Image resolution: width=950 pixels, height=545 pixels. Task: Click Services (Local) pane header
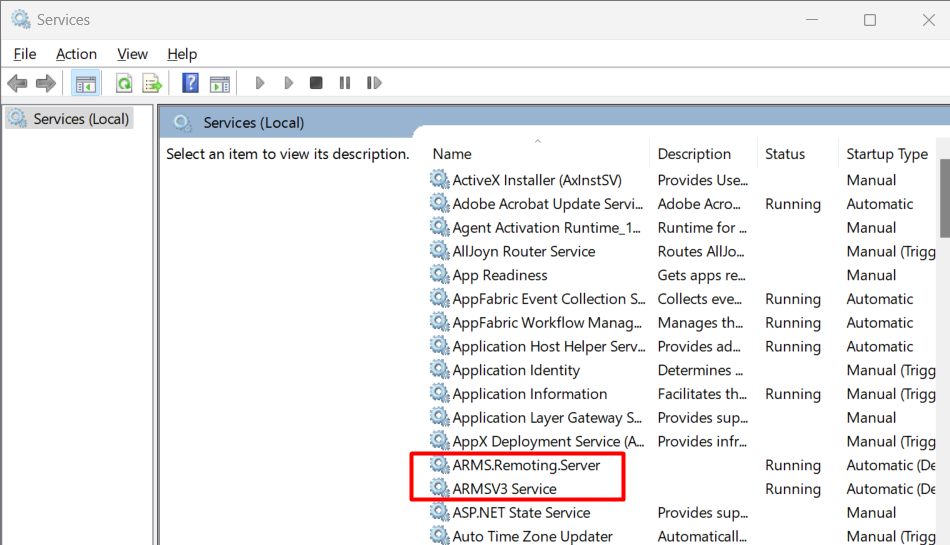(x=253, y=122)
